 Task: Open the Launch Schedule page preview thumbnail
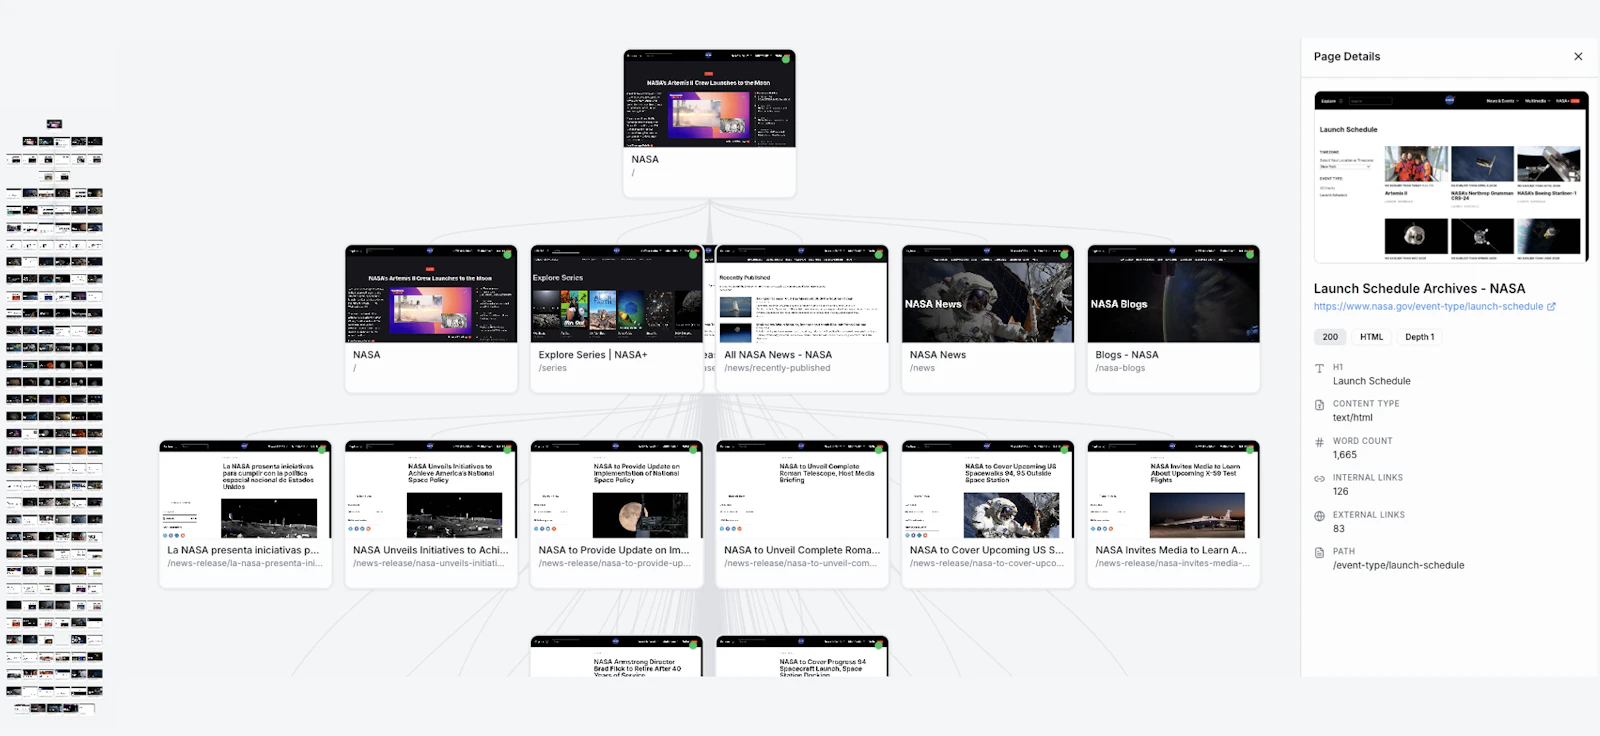1451,177
